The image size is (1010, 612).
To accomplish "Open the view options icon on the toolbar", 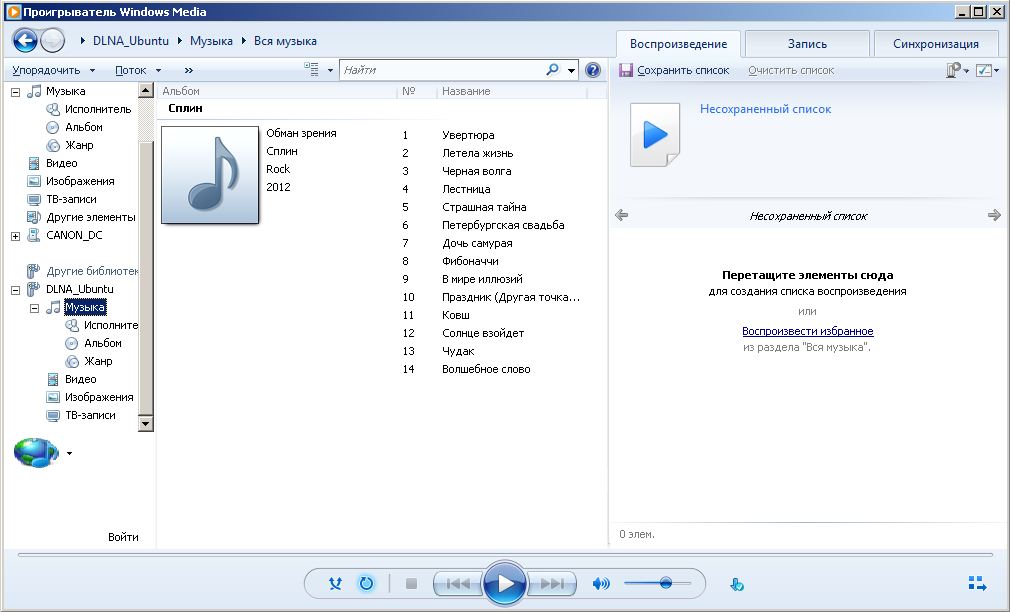I will [x=310, y=70].
